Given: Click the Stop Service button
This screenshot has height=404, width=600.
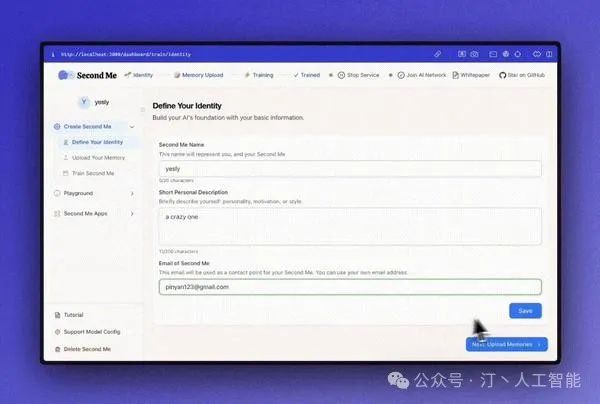Looking at the screenshot, I should [359, 75].
